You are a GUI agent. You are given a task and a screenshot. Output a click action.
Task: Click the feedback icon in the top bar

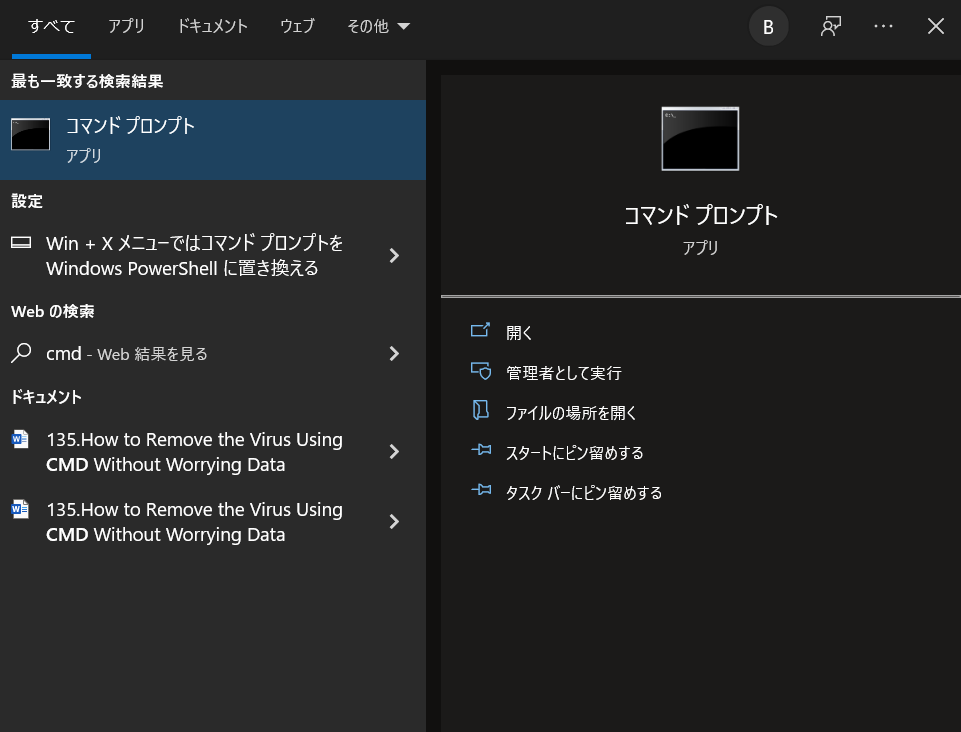pos(830,26)
